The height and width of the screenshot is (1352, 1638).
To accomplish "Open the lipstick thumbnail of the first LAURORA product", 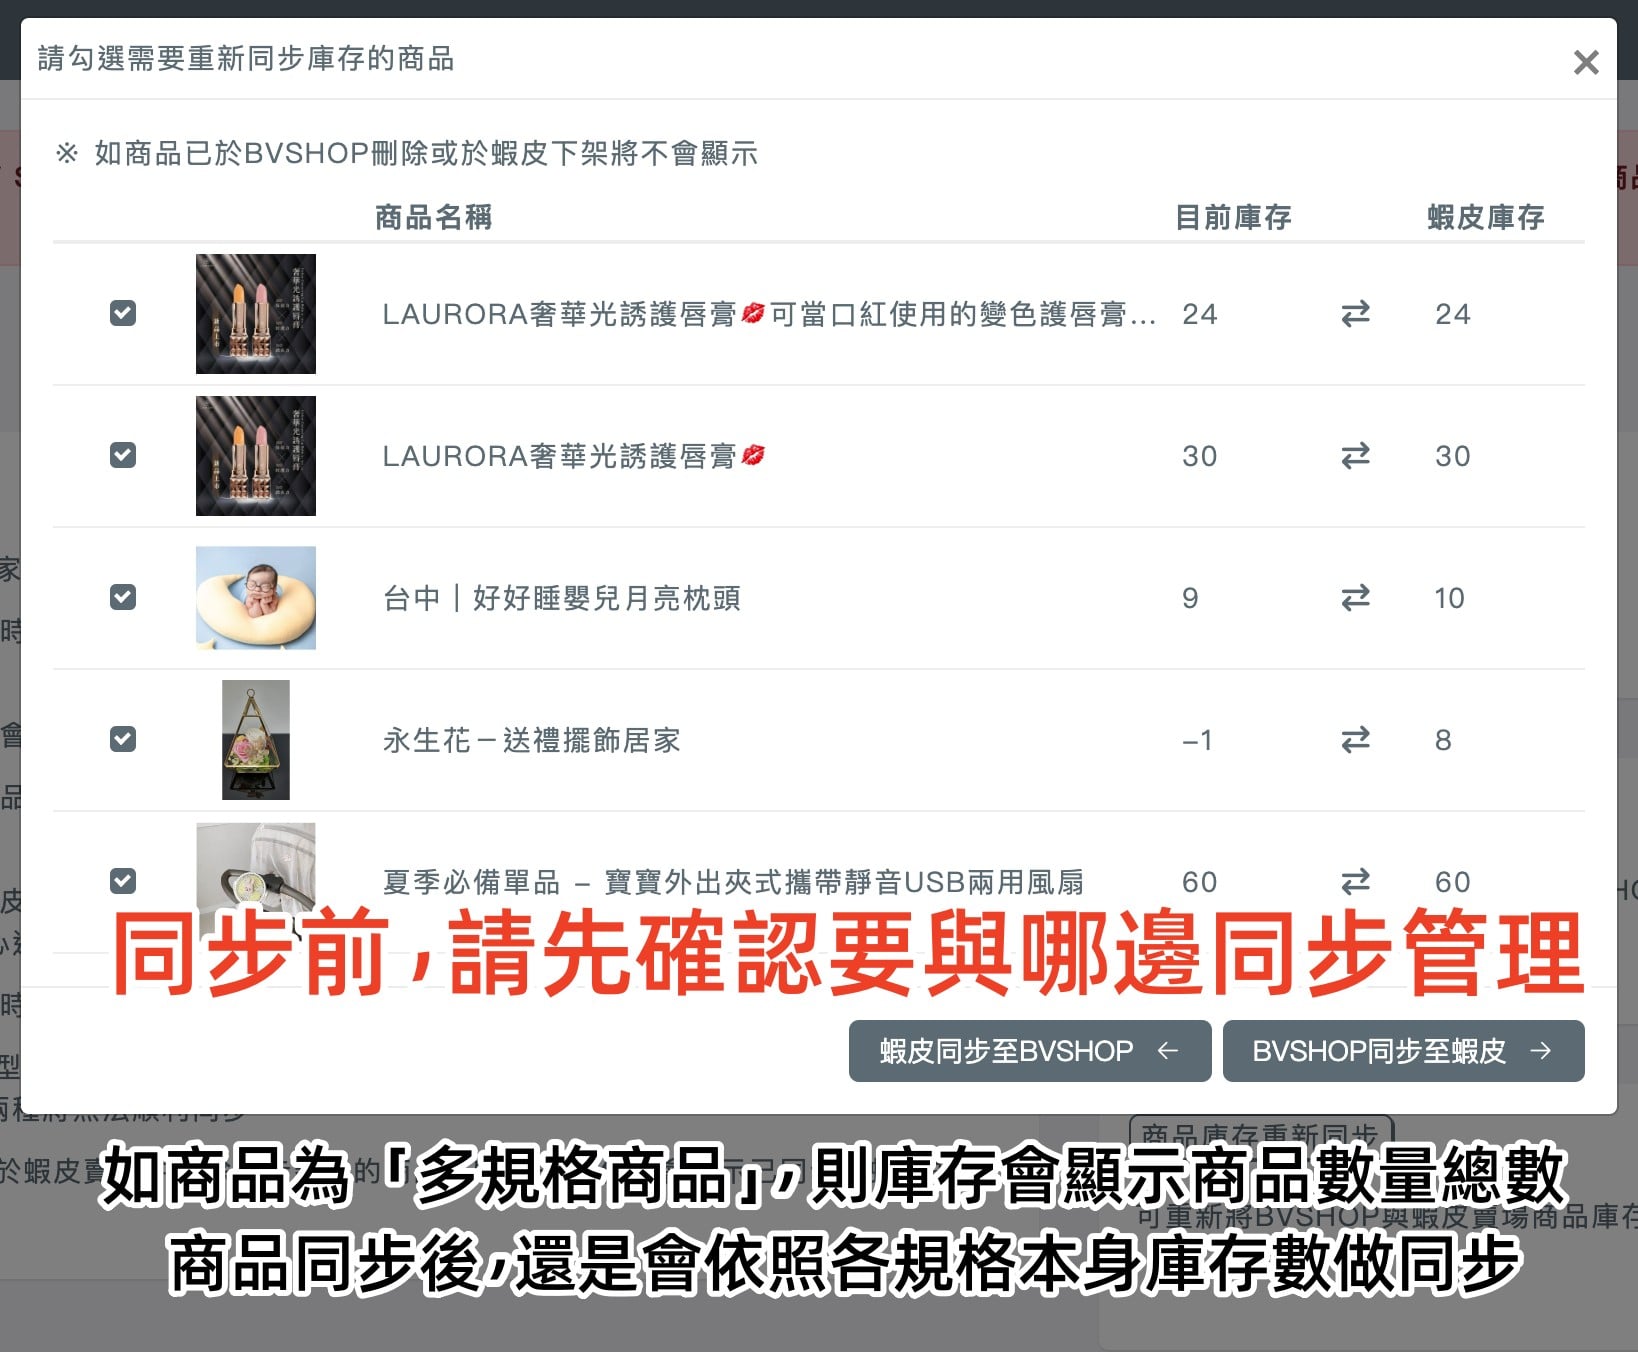I will (x=256, y=314).
